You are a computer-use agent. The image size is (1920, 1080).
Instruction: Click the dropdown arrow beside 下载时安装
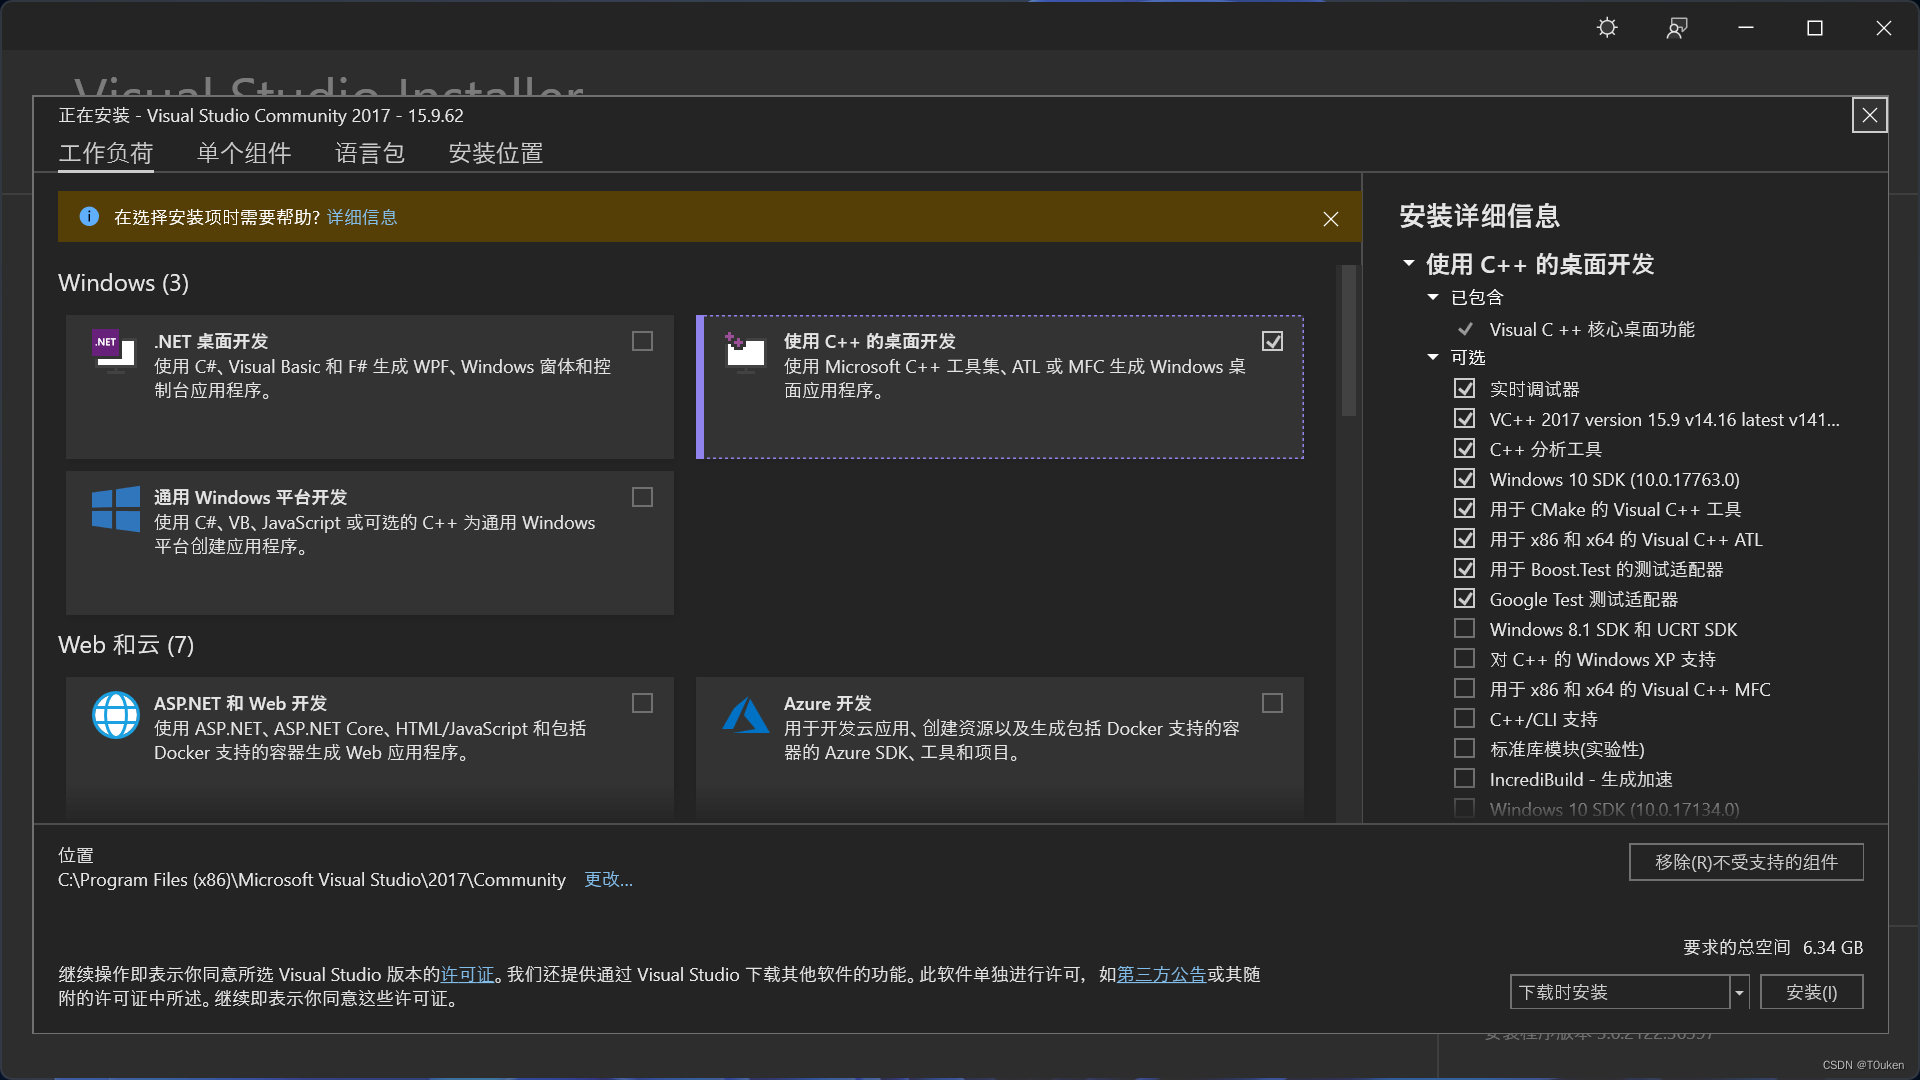(x=1740, y=992)
